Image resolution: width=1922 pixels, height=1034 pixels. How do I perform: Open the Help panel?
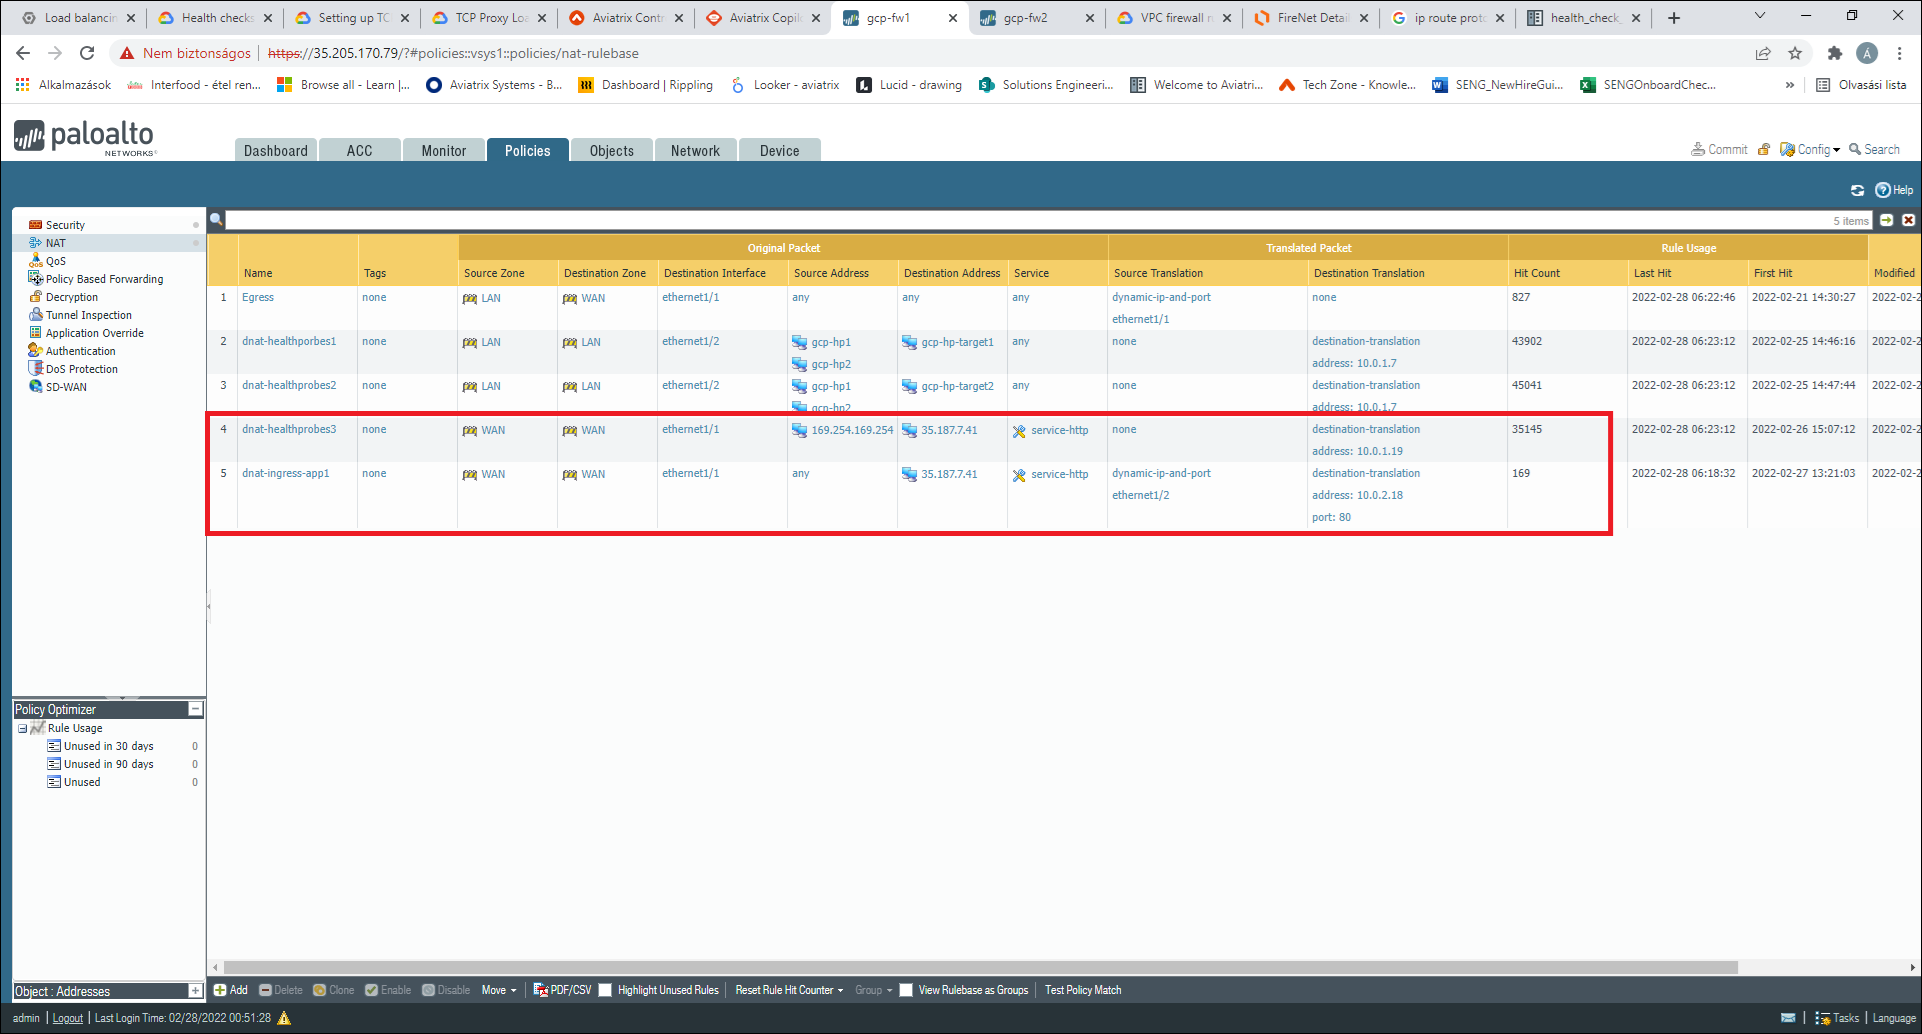tap(1893, 190)
